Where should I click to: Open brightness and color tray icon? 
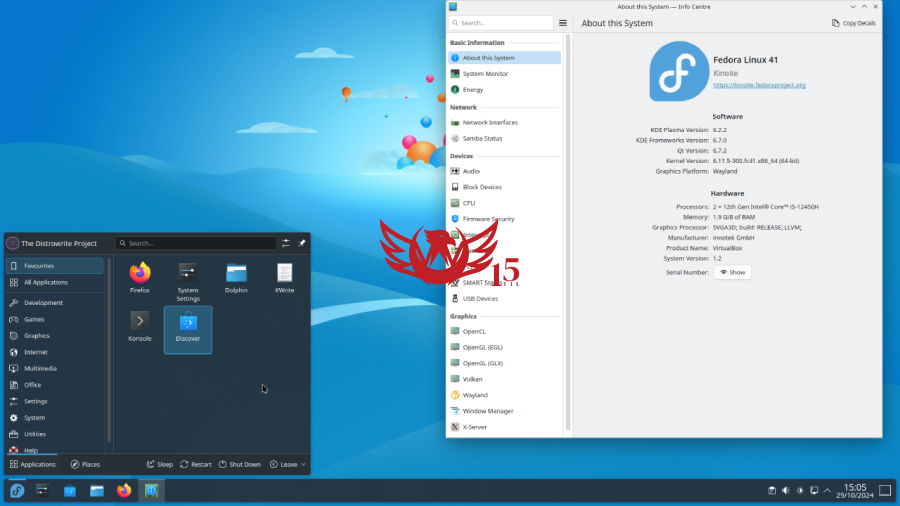[800, 491]
